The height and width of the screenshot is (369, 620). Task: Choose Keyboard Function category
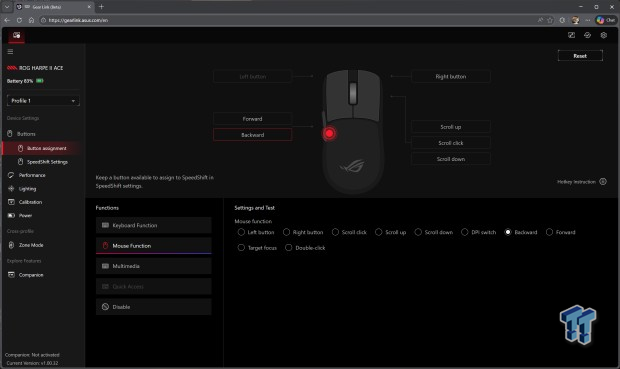(x=153, y=225)
